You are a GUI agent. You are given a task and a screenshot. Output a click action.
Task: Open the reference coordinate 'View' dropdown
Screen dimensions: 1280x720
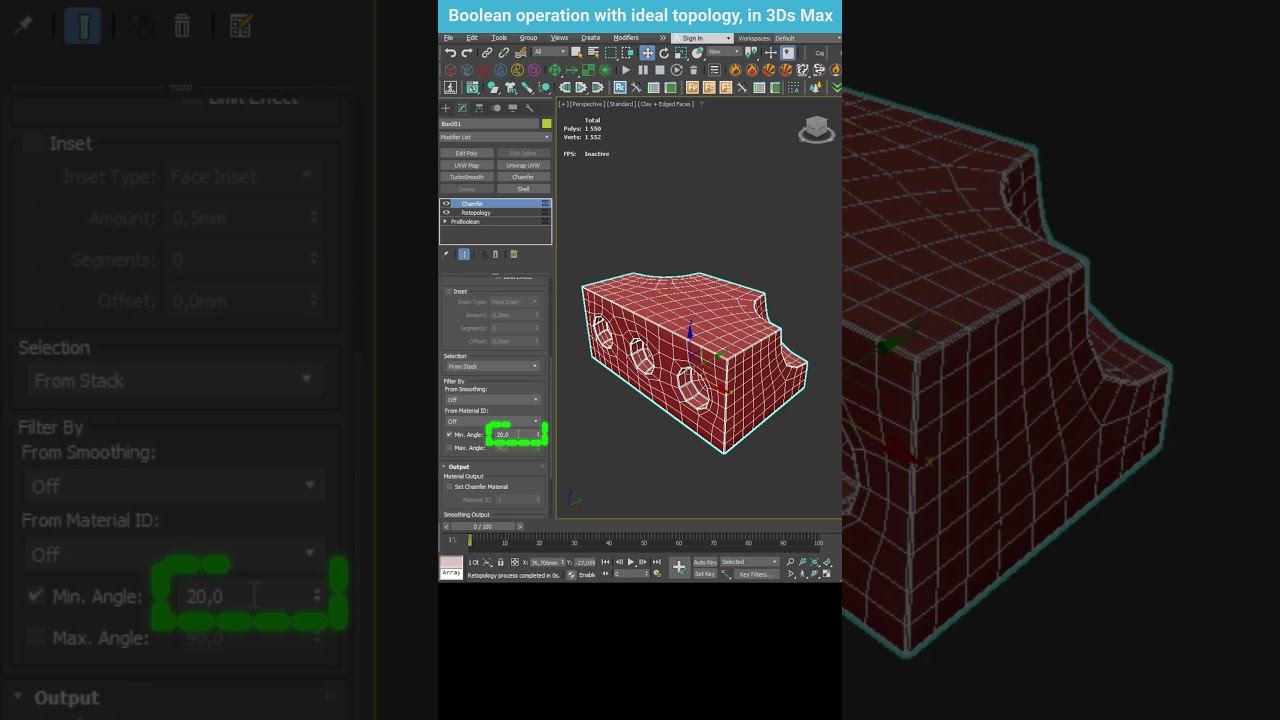724,52
